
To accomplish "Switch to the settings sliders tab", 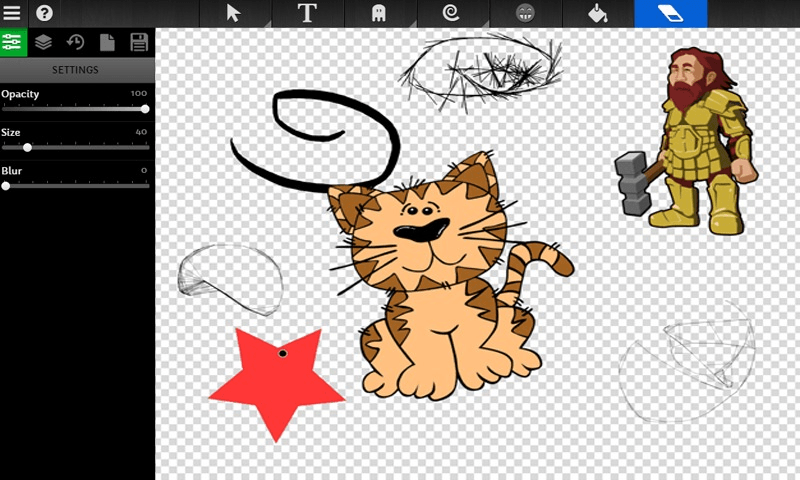I will coord(13,42).
